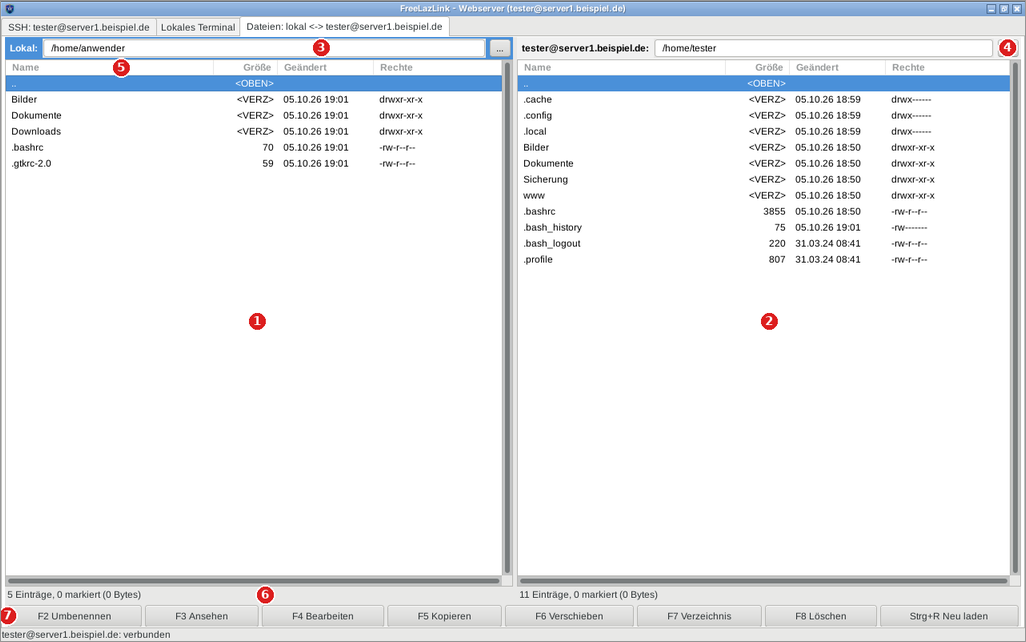The image size is (1026, 642).
Task: Click the local pane vertical scrollbar
Action: [x=507, y=318]
